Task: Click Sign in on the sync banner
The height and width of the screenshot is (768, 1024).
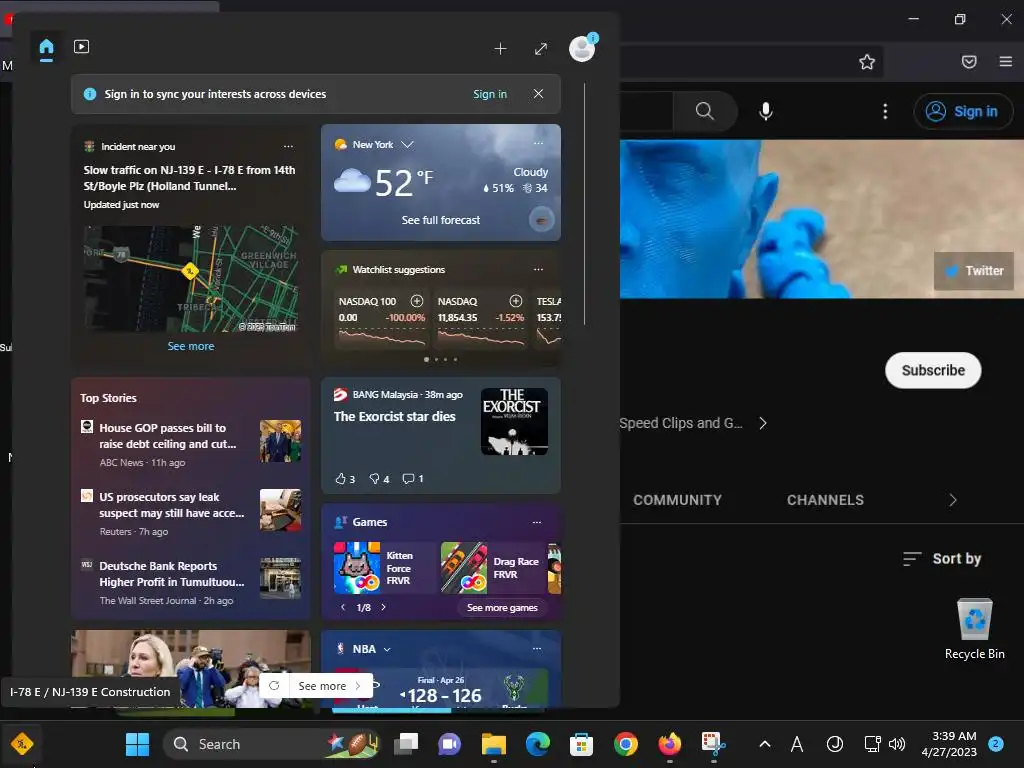Action: click(490, 94)
